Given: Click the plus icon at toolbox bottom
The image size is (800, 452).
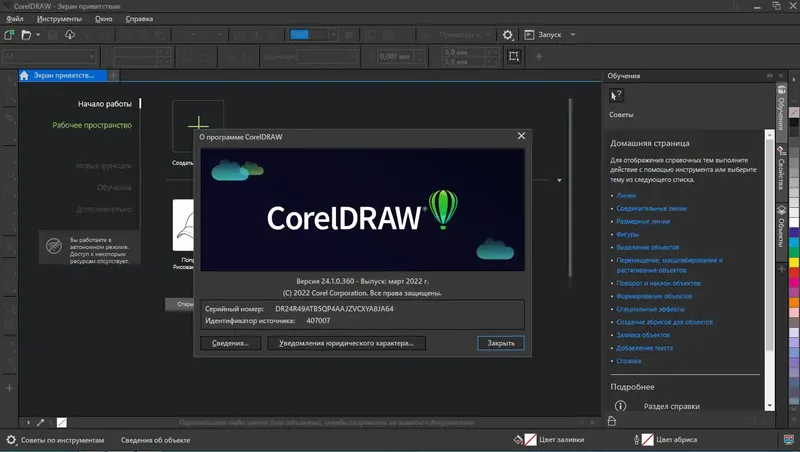Looking at the screenshot, I should (x=9, y=388).
